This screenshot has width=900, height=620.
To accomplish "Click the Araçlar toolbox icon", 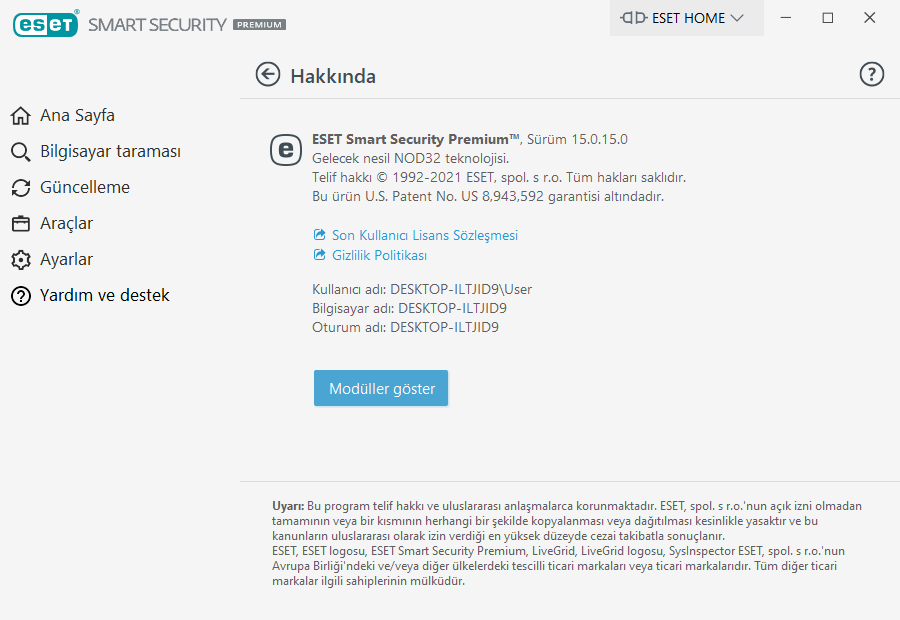I will click(x=20, y=224).
